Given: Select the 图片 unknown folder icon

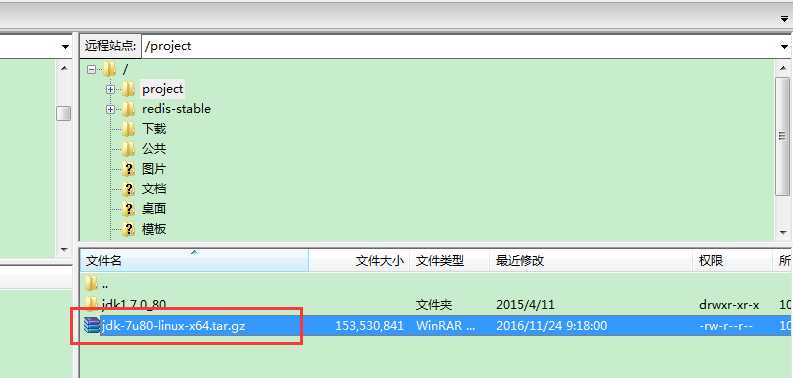Looking at the screenshot, I should [129, 169].
